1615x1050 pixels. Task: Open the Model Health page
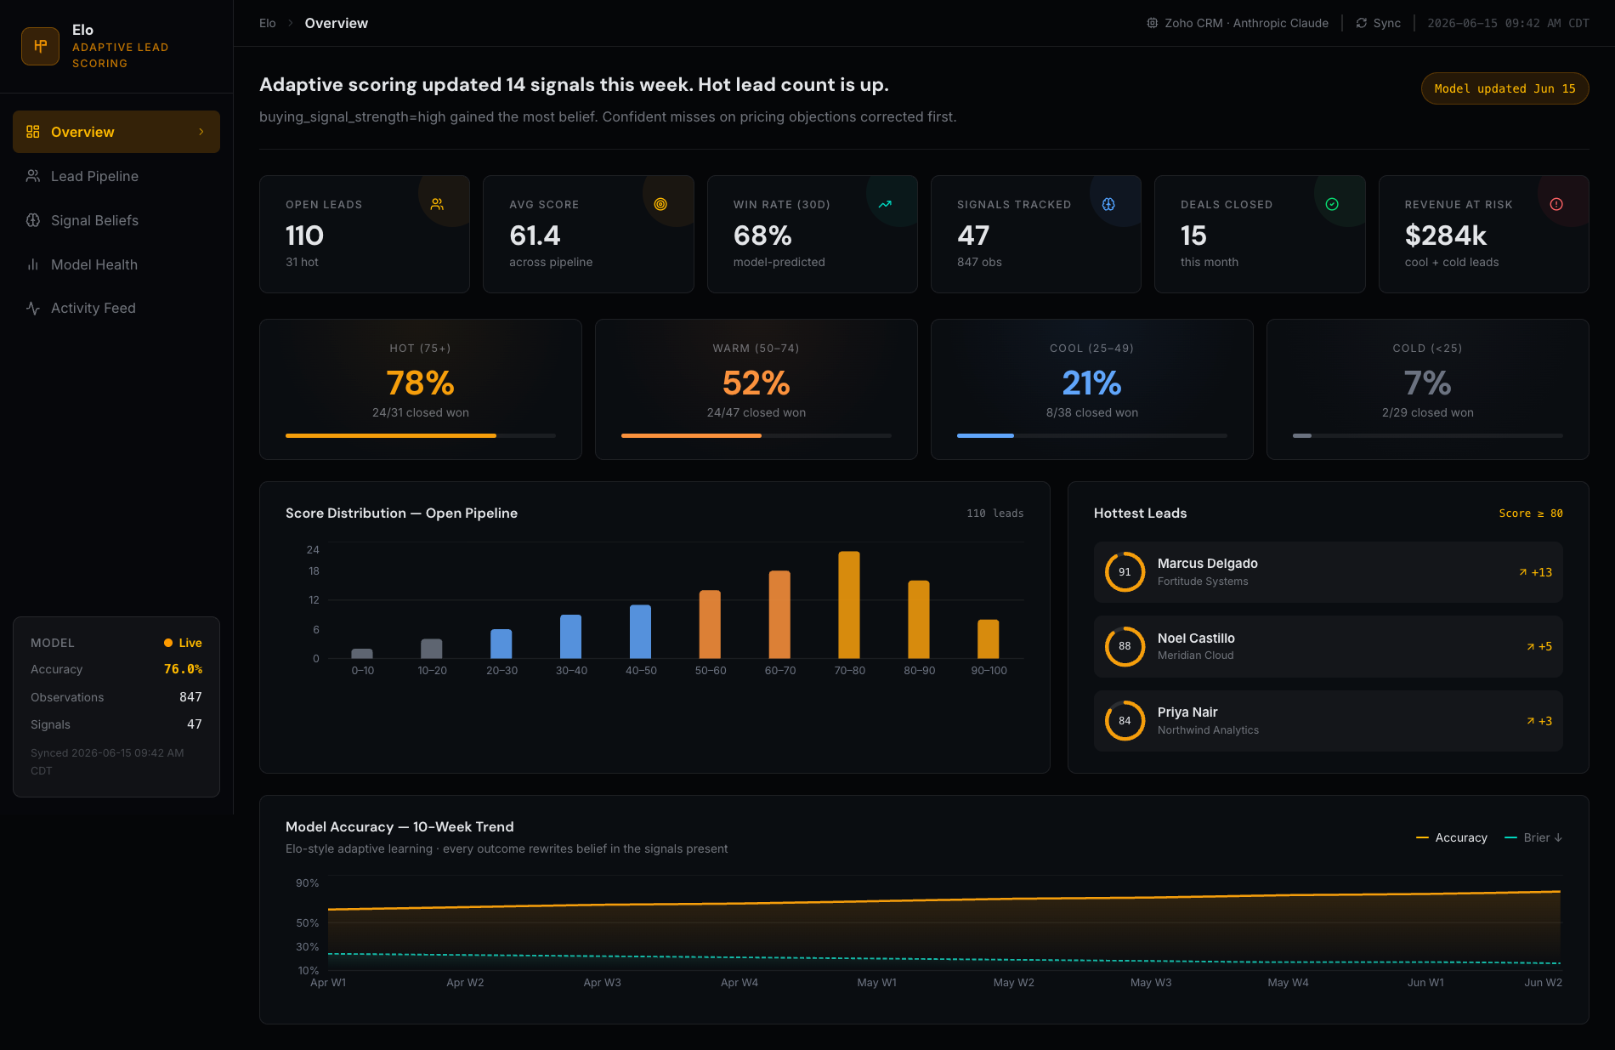tap(116, 264)
